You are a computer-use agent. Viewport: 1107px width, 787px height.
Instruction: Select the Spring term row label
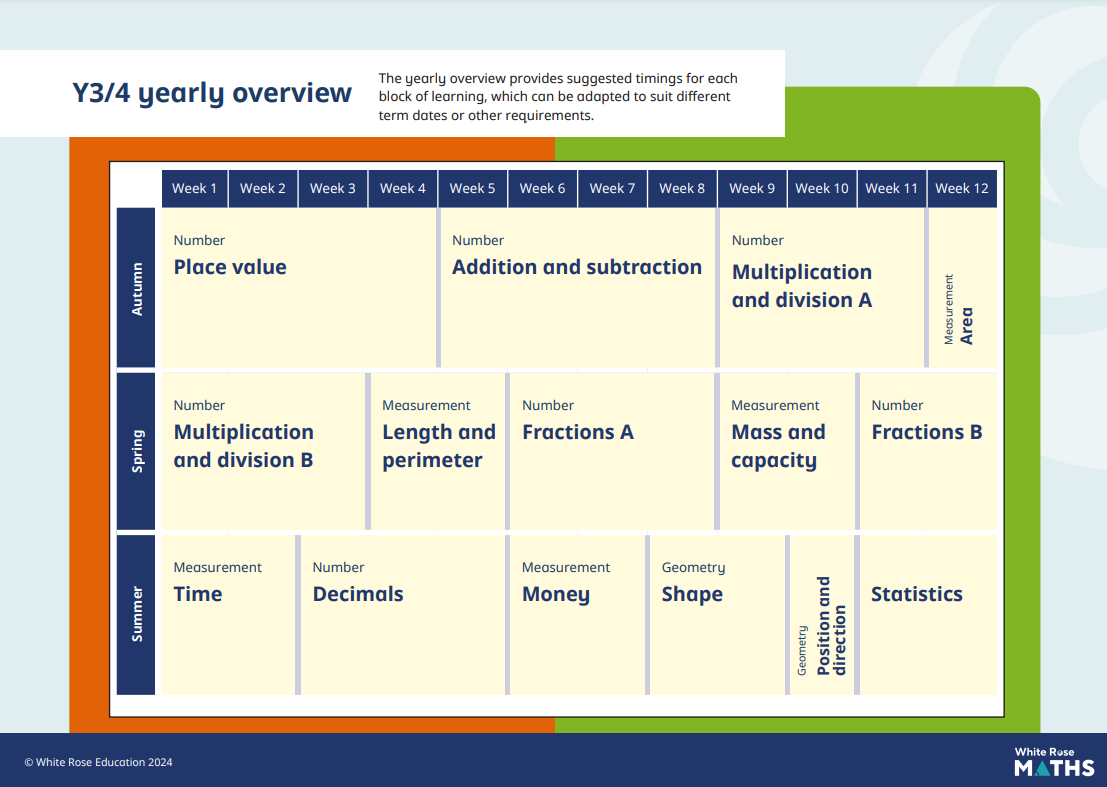pos(137,451)
